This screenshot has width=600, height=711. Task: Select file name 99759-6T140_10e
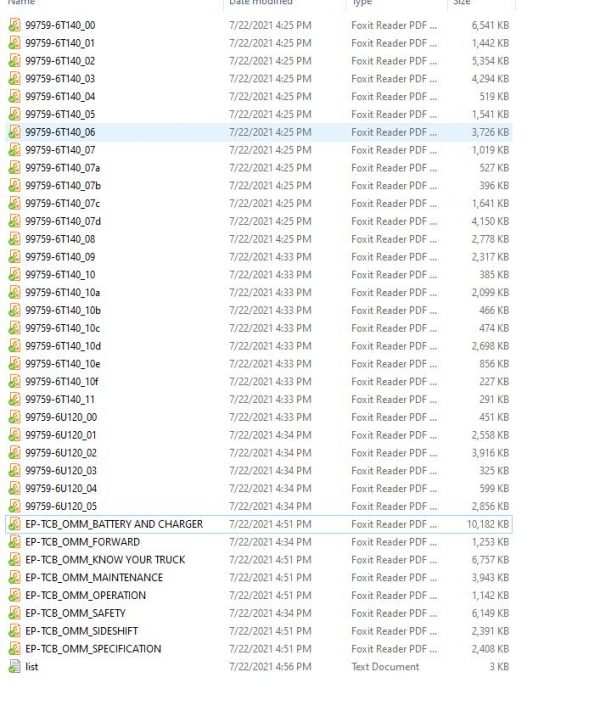click(x=63, y=364)
